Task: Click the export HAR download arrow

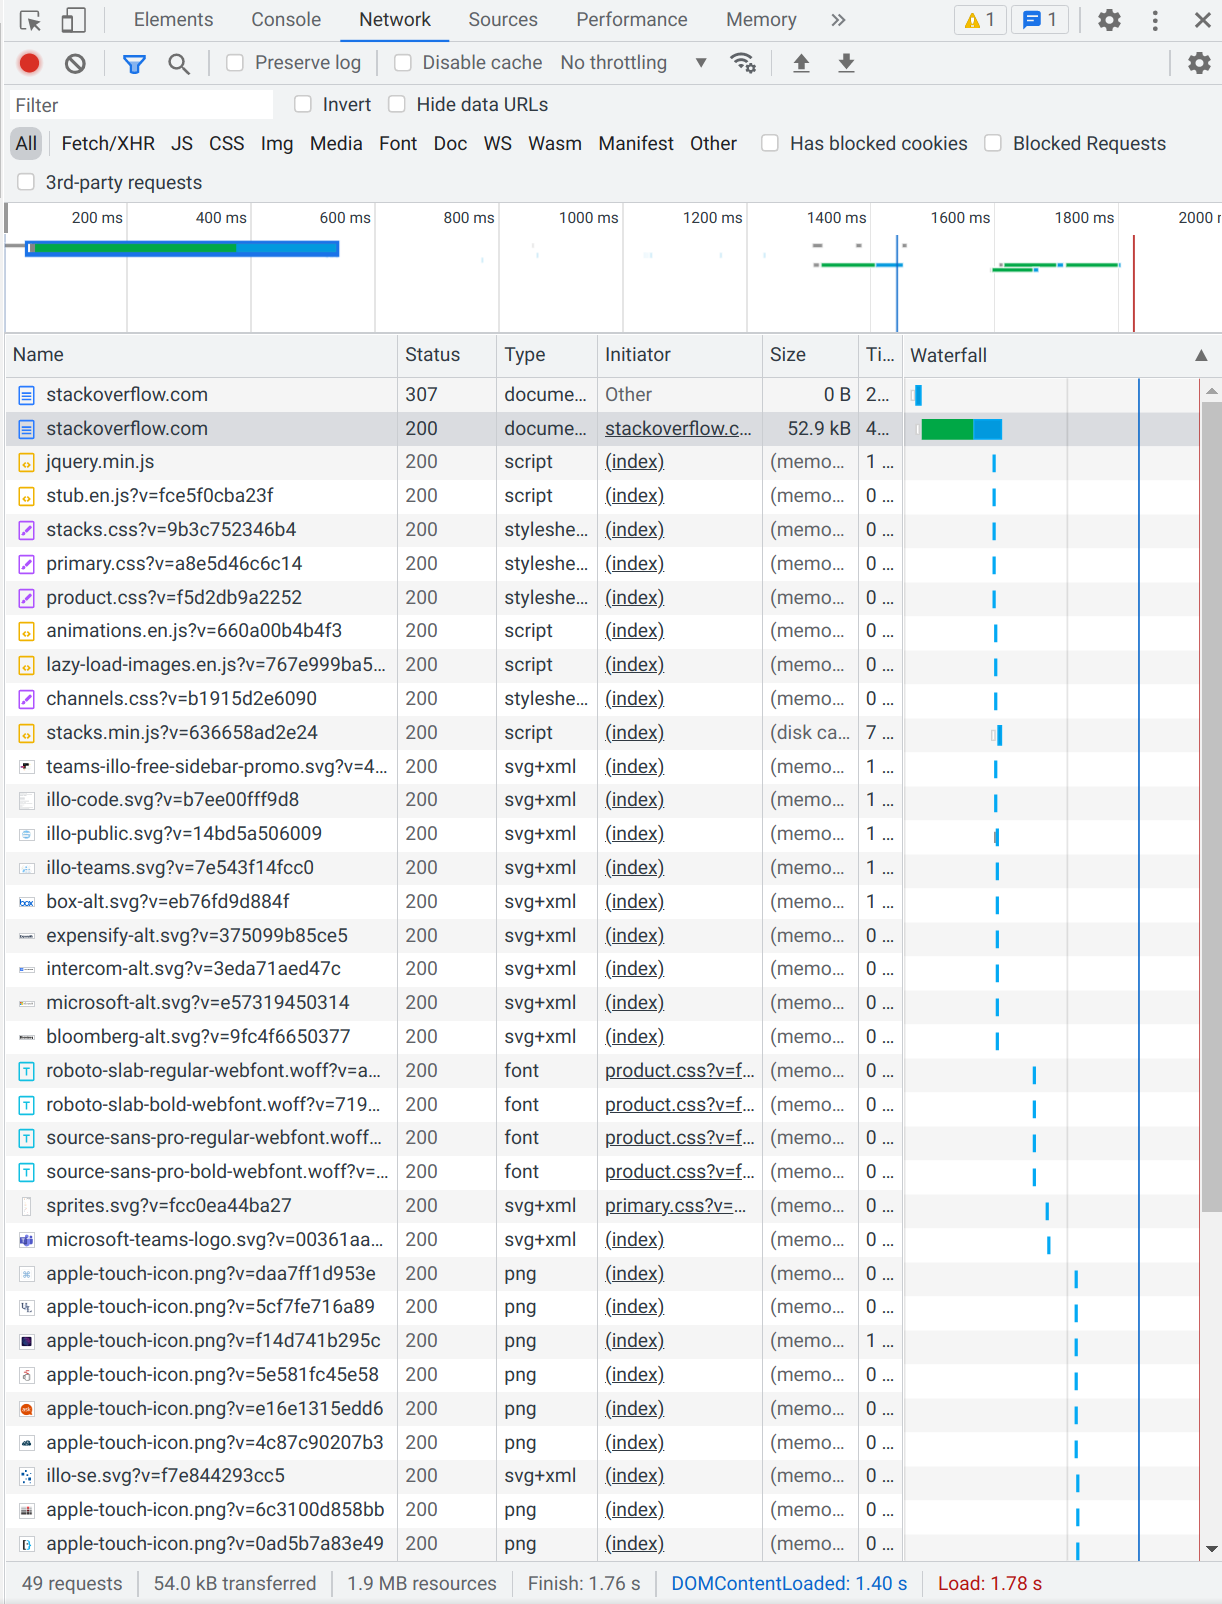Action: coord(846,63)
